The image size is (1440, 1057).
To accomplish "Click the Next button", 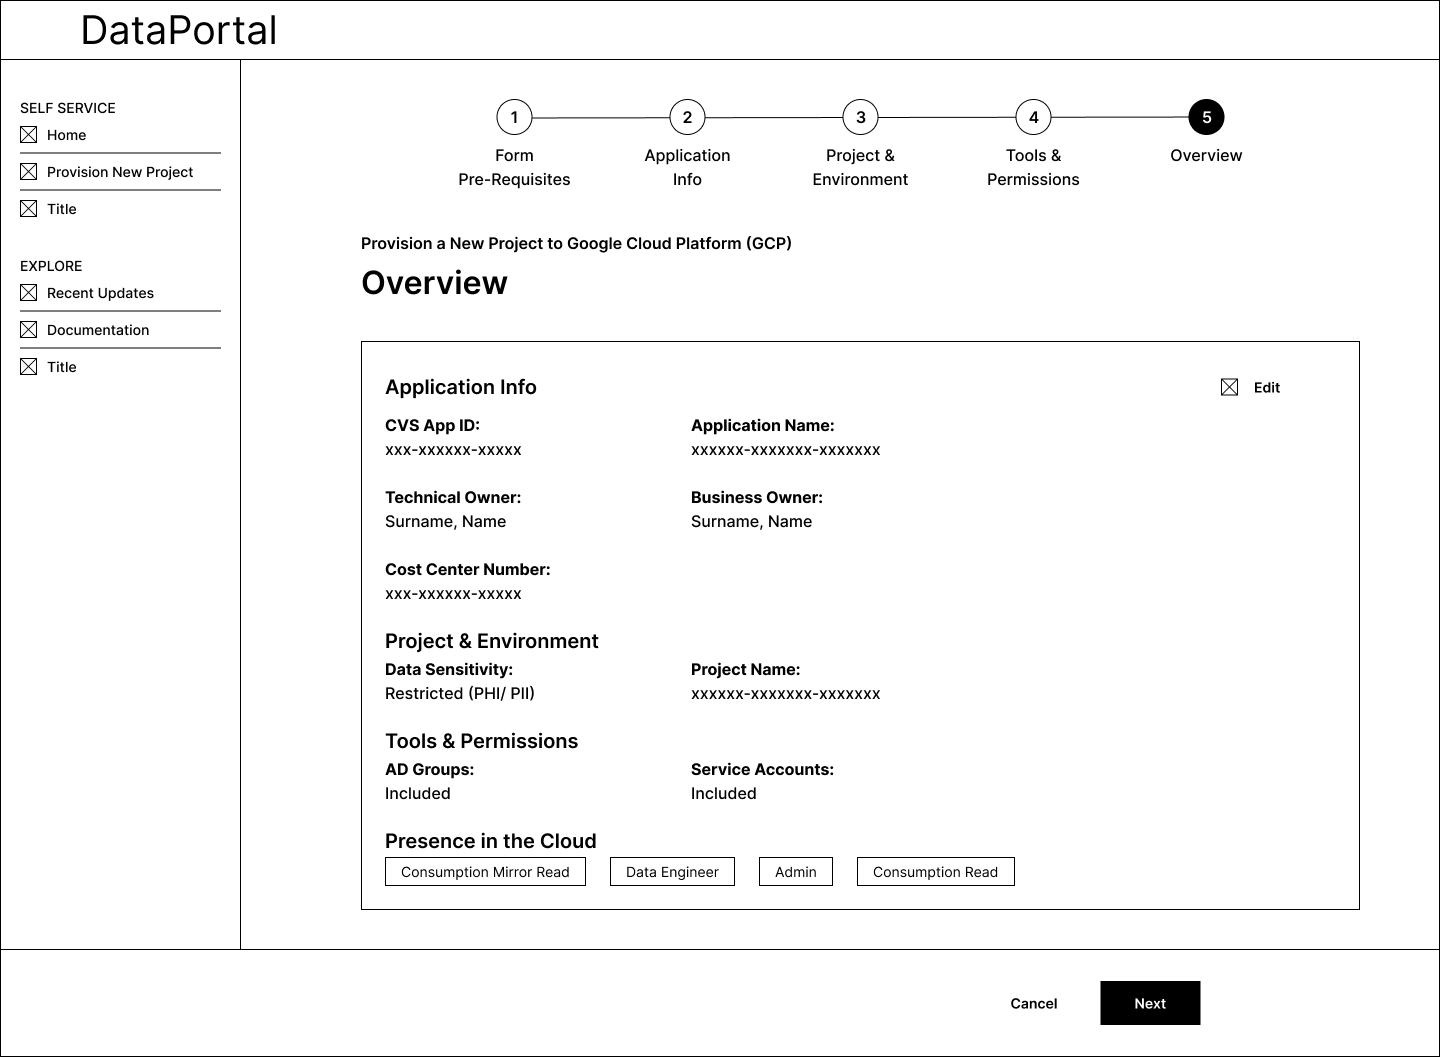I will coord(1150,1003).
